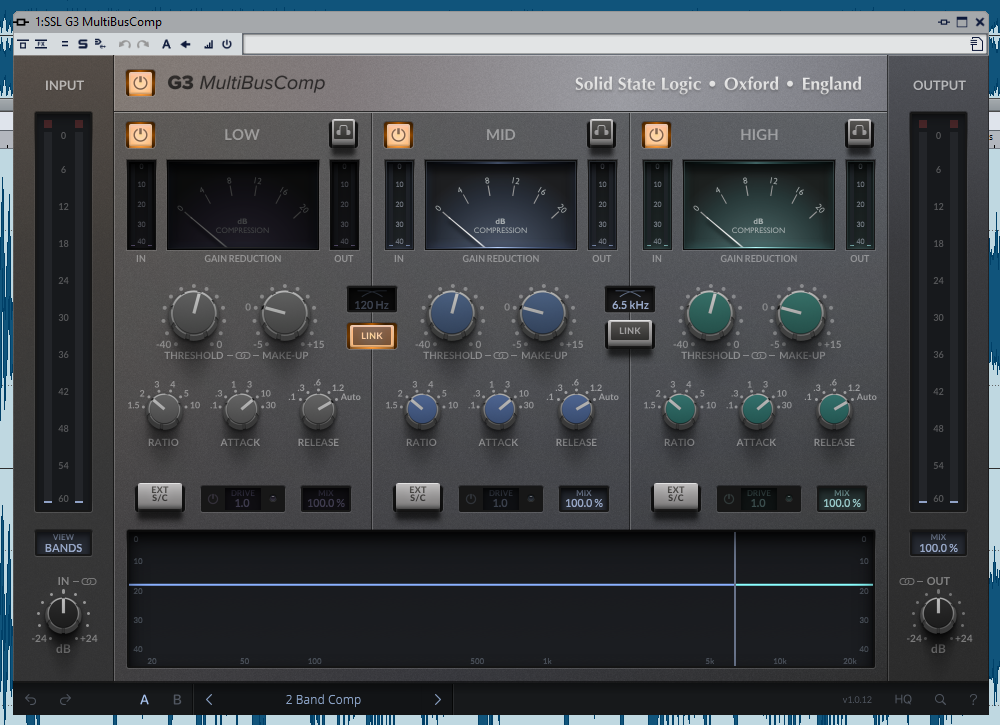Click the 120 Hz crossover frequency field
Image resolution: width=1000 pixels, height=725 pixels.
click(x=372, y=299)
